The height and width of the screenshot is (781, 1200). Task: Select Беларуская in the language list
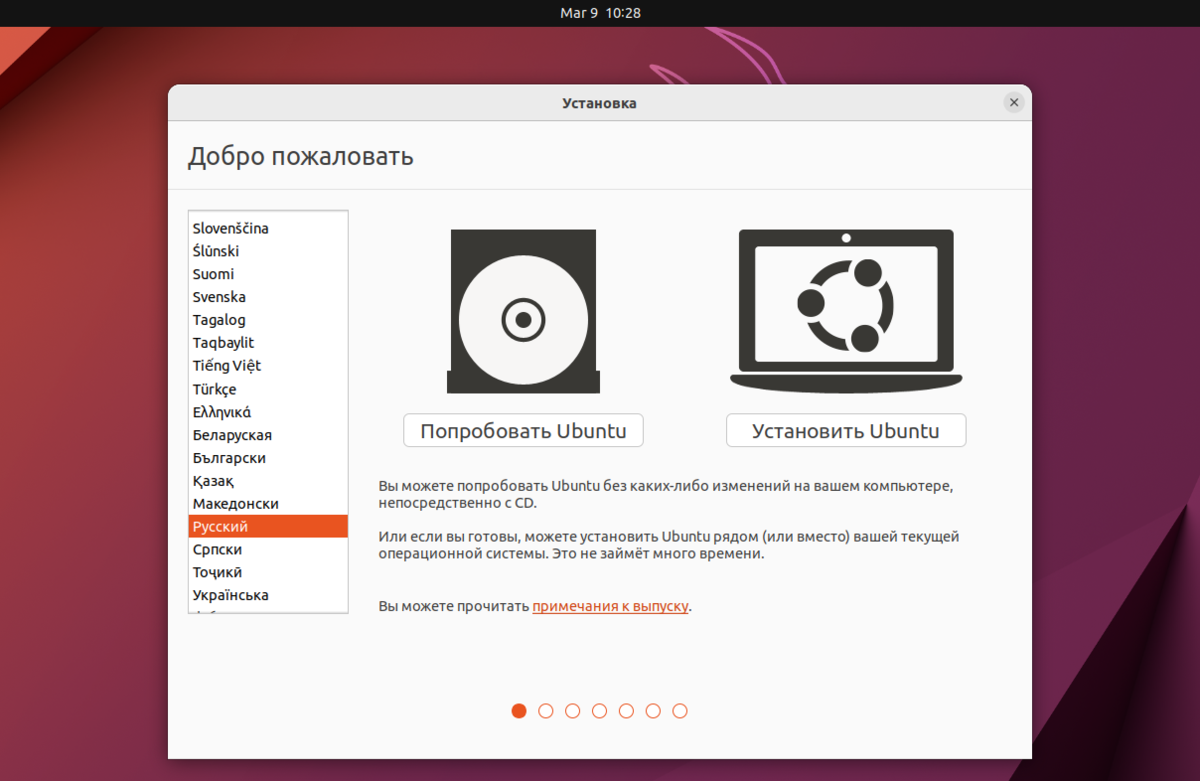point(268,435)
